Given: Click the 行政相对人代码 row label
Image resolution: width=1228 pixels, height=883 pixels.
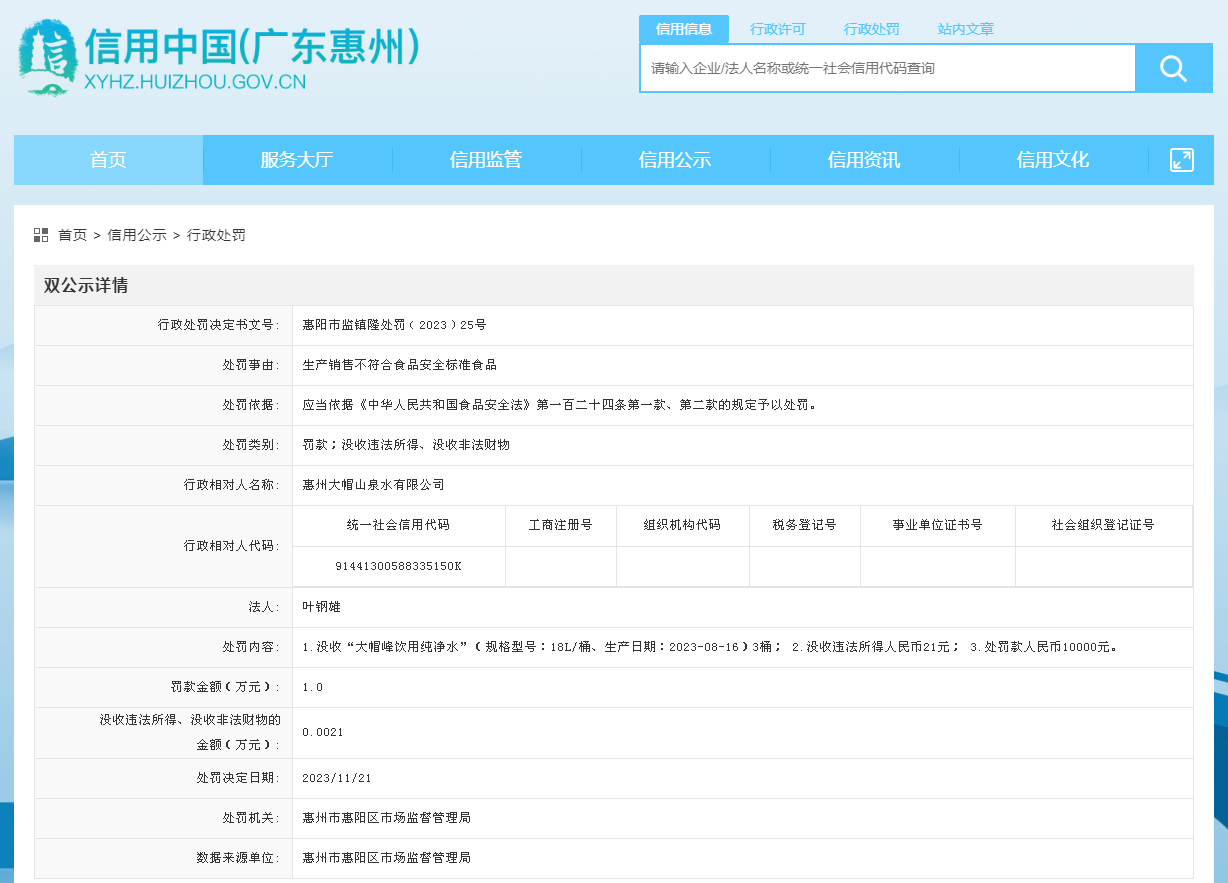Looking at the screenshot, I should click(232, 546).
